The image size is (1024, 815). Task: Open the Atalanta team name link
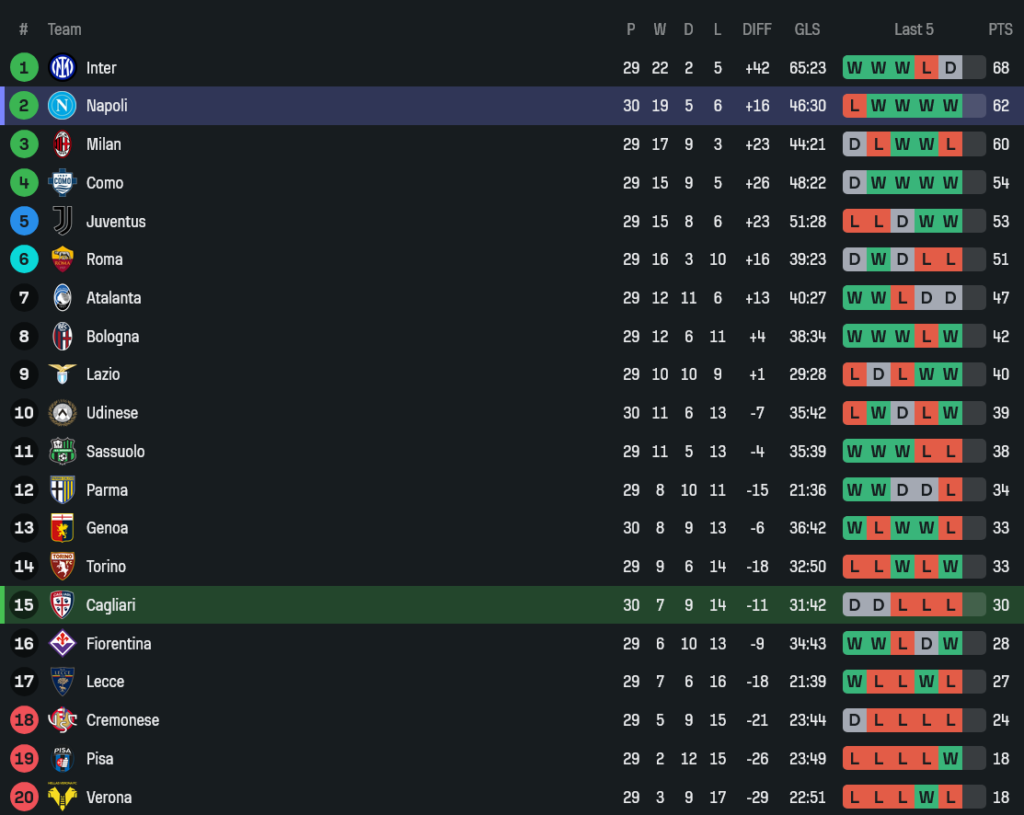click(113, 298)
